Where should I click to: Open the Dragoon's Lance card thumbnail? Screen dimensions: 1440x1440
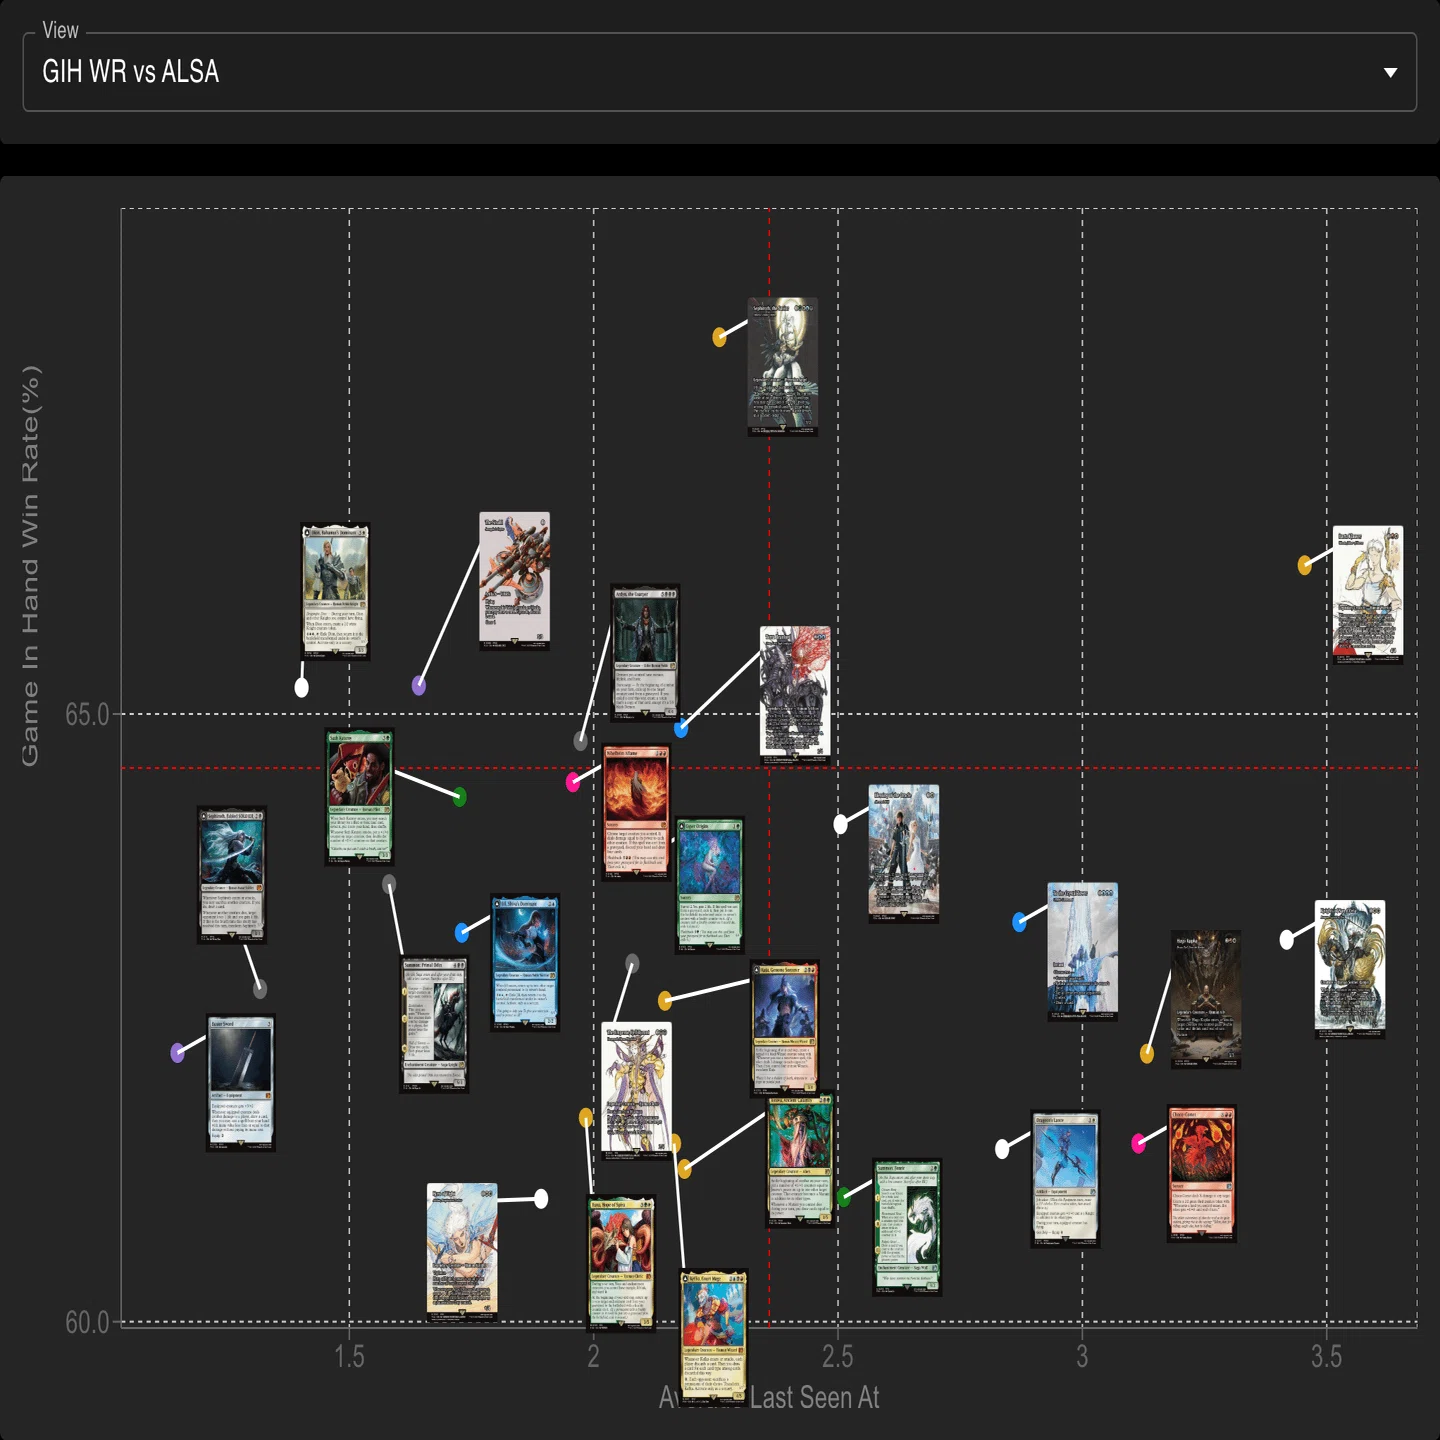click(1066, 1179)
